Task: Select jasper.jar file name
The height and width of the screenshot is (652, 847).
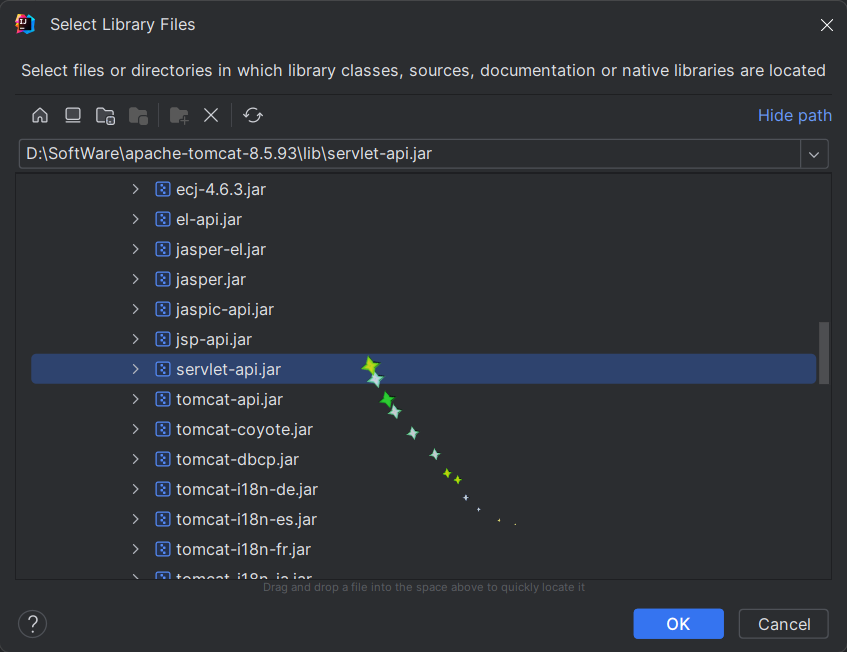Action: [211, 280]
